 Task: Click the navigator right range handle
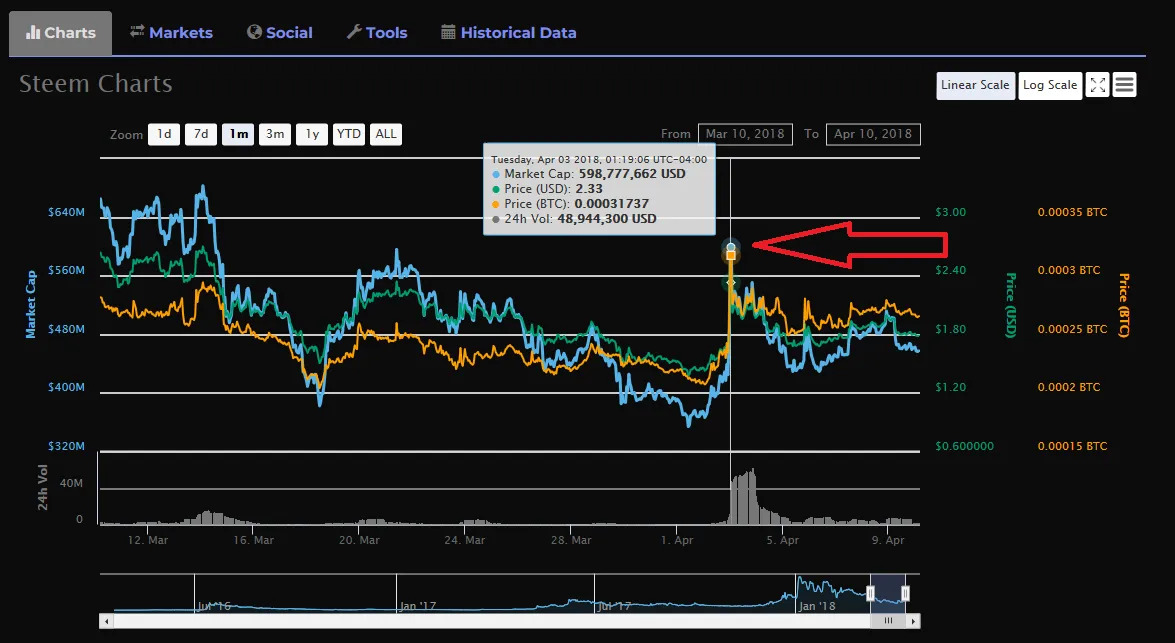coord(905,594)
